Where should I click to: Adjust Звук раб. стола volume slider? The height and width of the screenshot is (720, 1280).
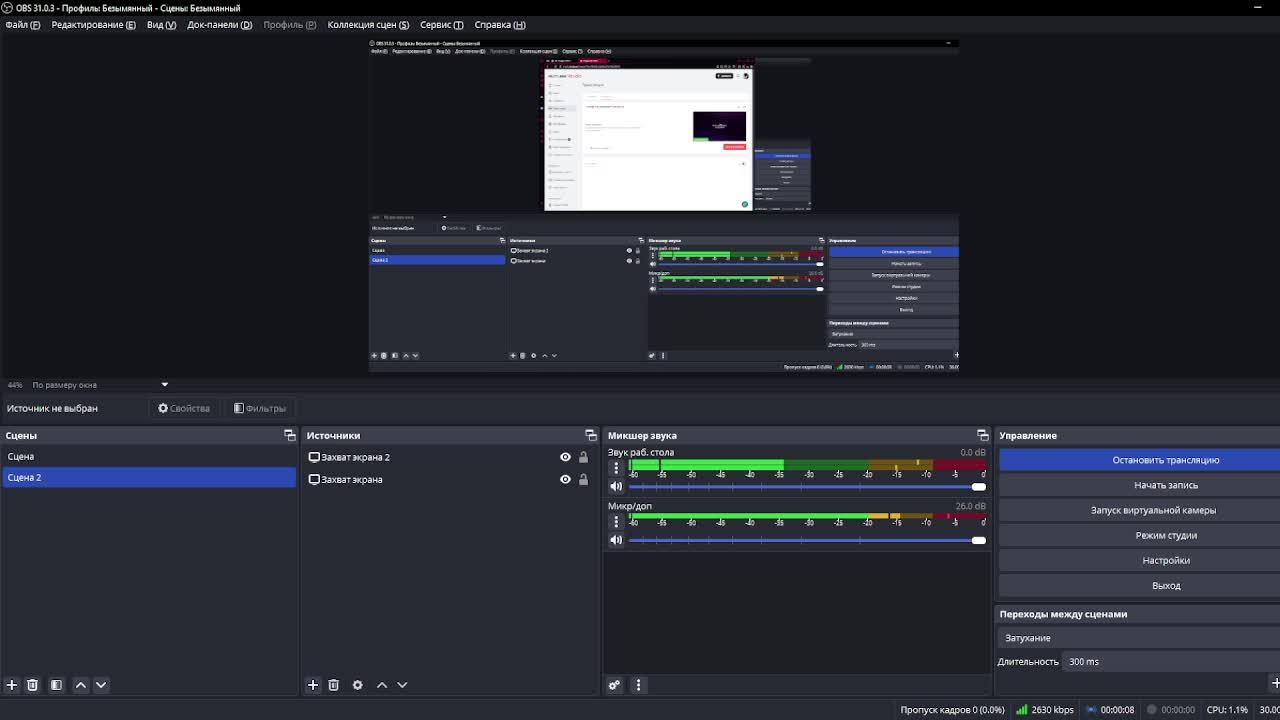(x=806, y=487)
